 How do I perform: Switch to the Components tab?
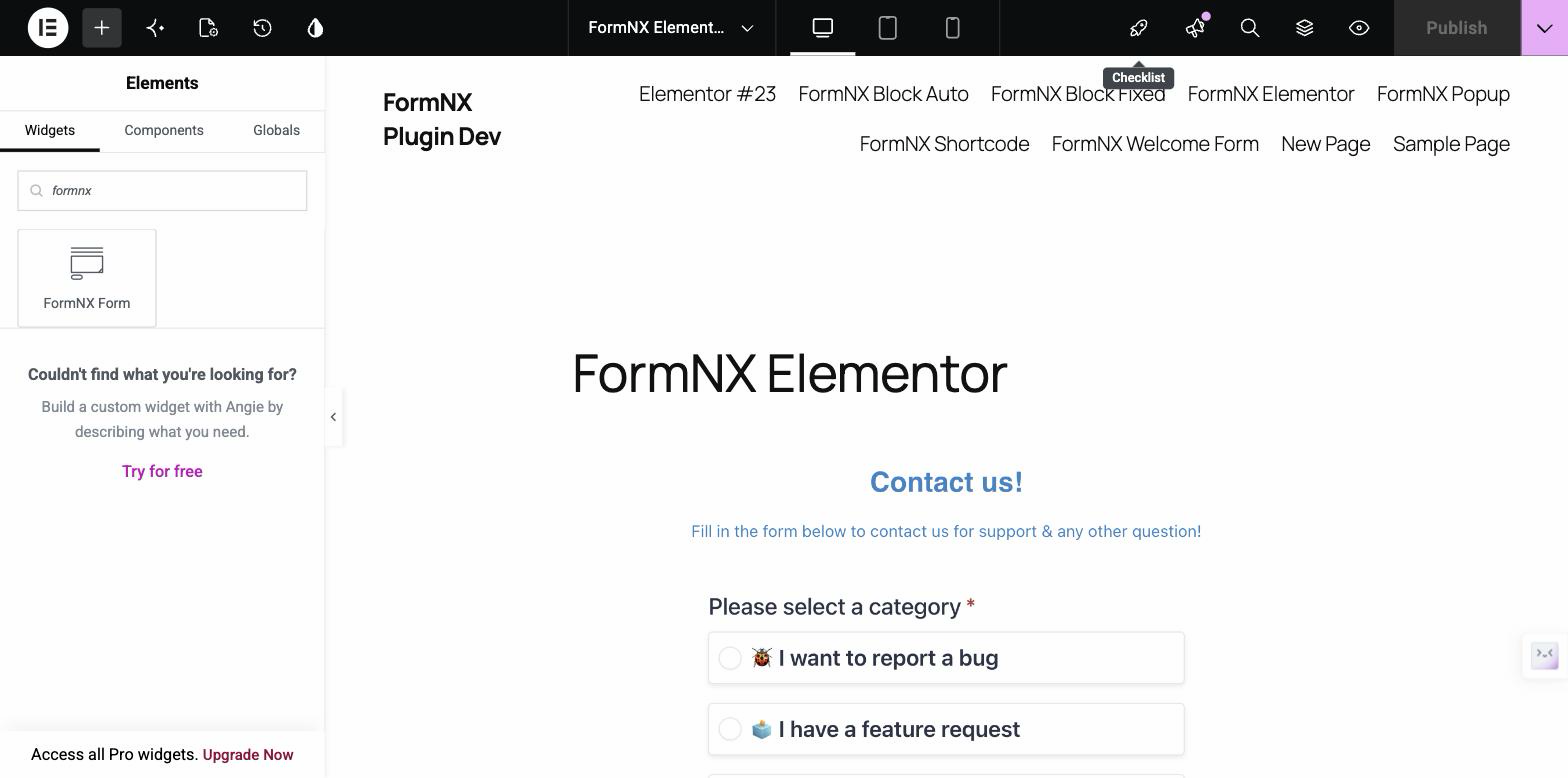coord(164,131)
